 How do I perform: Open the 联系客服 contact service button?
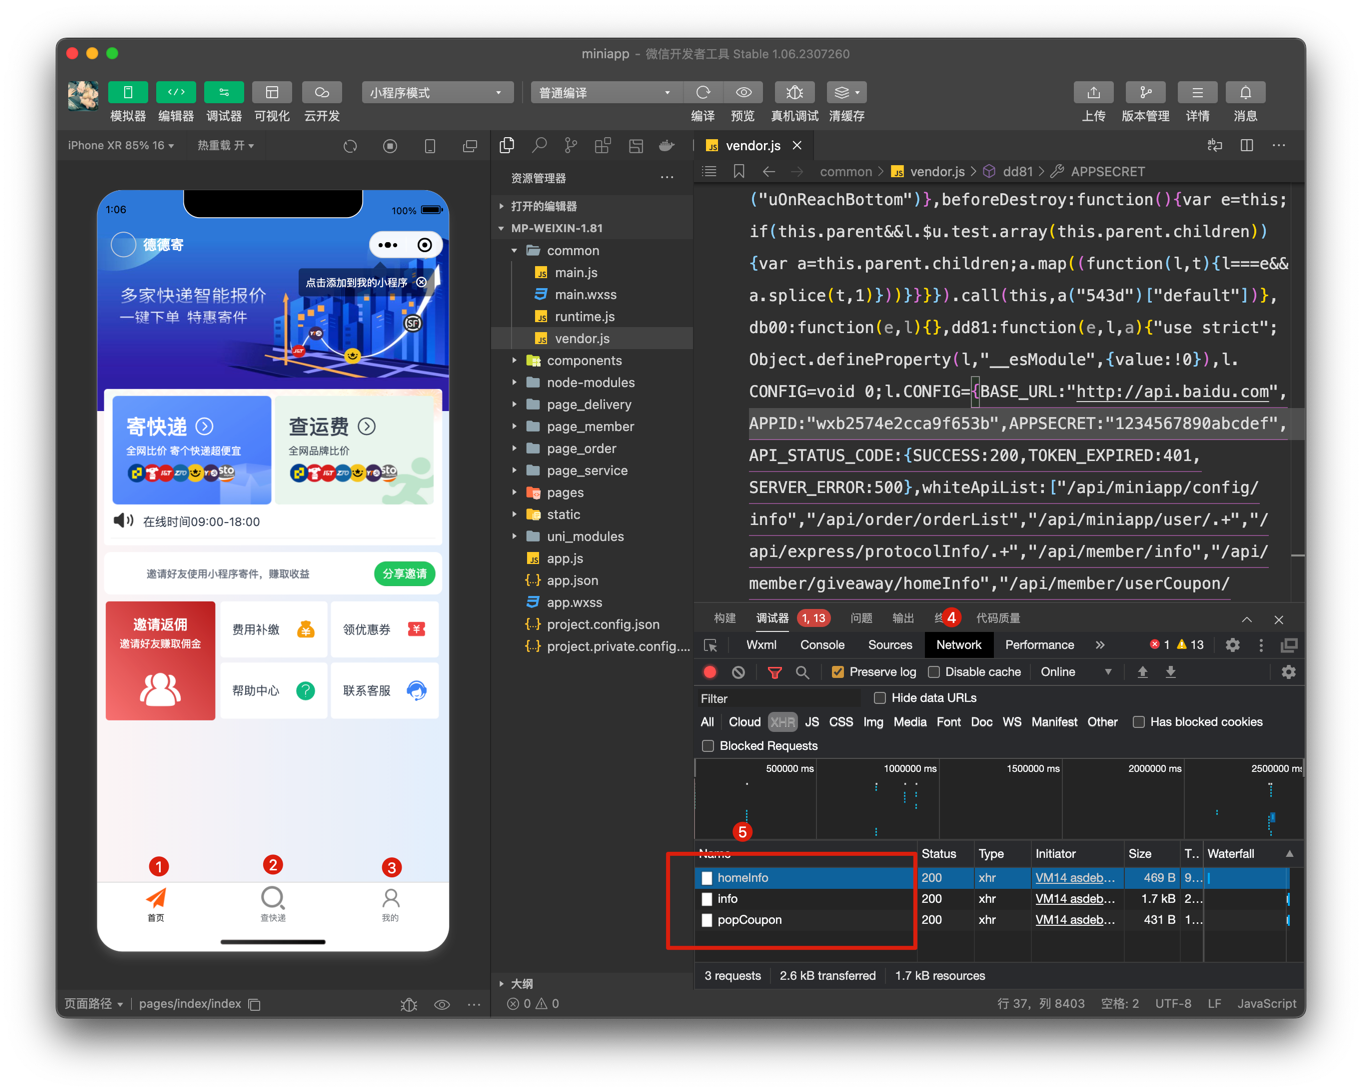384,690
